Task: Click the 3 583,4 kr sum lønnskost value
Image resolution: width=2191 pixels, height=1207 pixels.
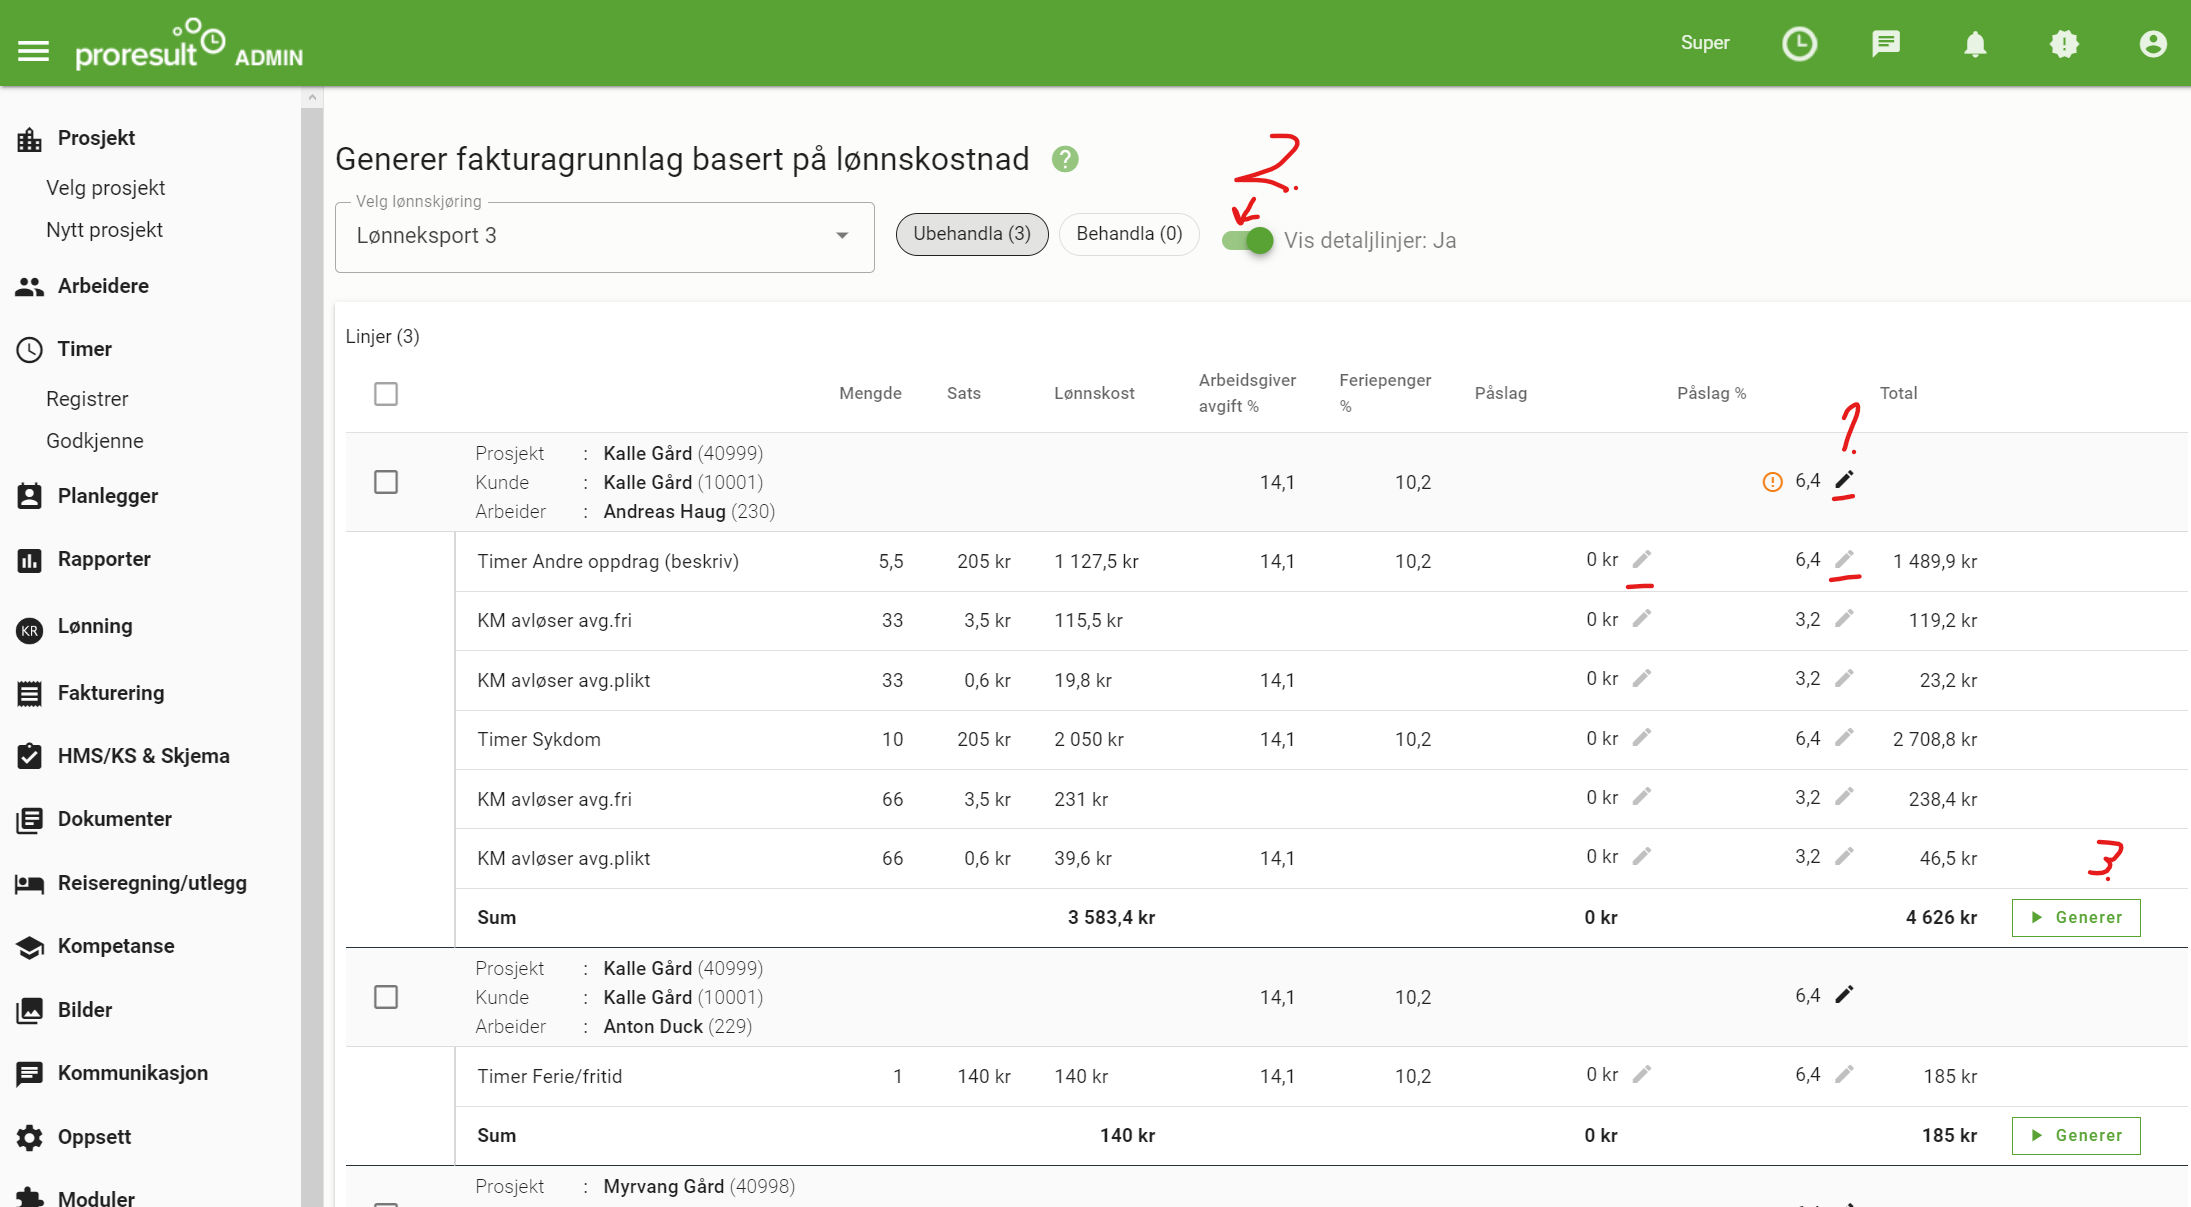Action: pos(1111,917)
